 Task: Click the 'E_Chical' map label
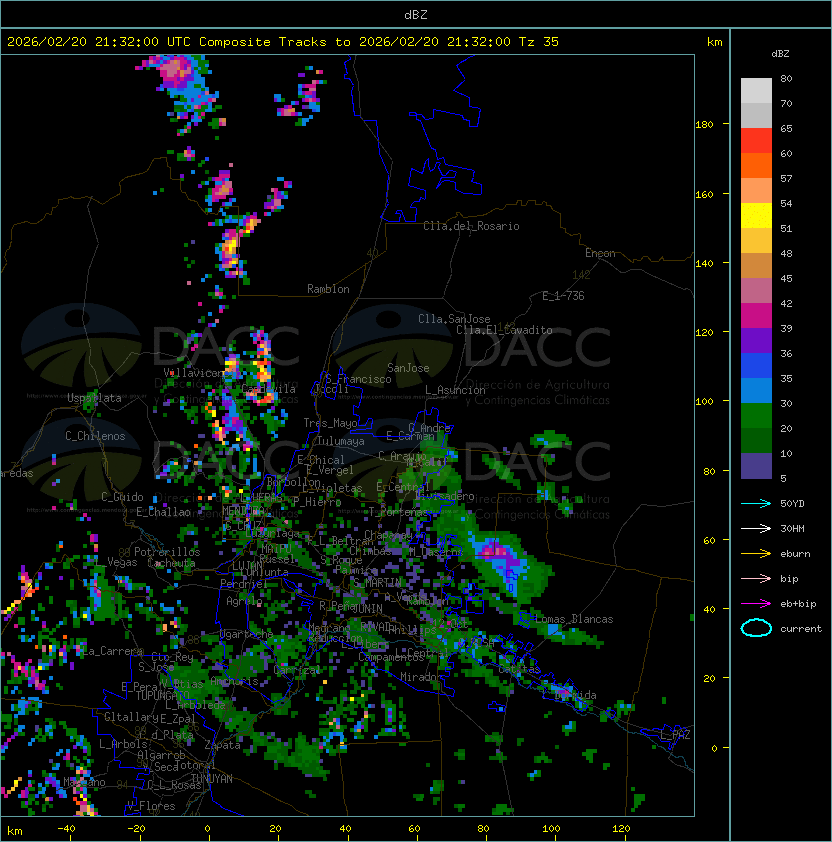(x=321, y=460)
